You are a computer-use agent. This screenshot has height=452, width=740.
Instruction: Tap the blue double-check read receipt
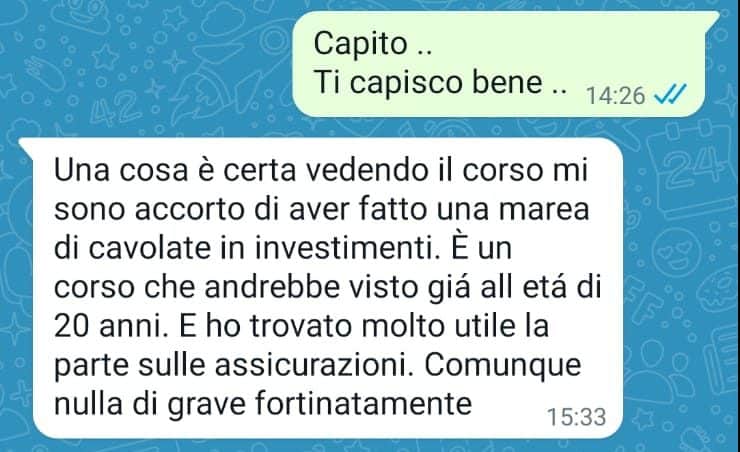click(x=670, y=94)
